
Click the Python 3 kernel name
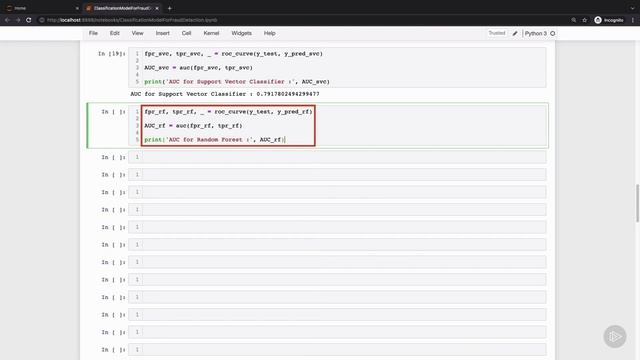tap(535, 33)
